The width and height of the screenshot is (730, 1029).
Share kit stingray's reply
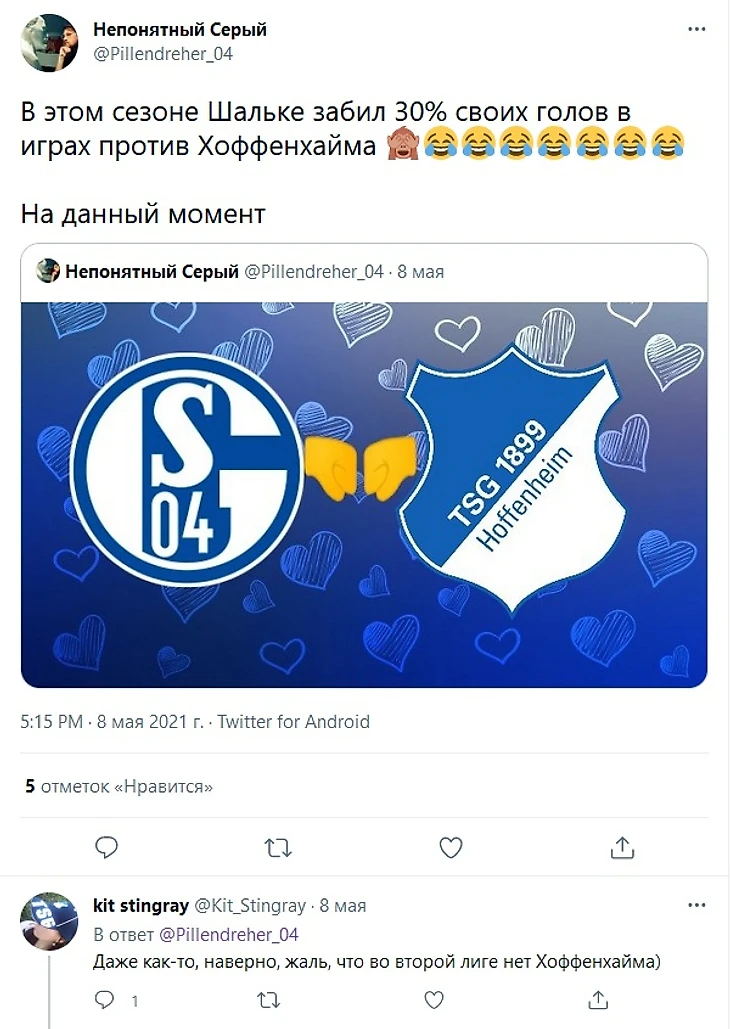pos(597,999)
